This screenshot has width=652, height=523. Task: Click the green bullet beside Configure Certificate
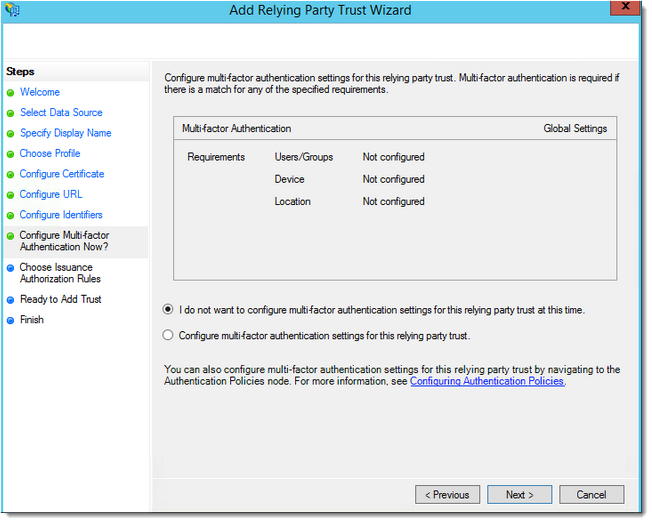[x=10, y=175]
